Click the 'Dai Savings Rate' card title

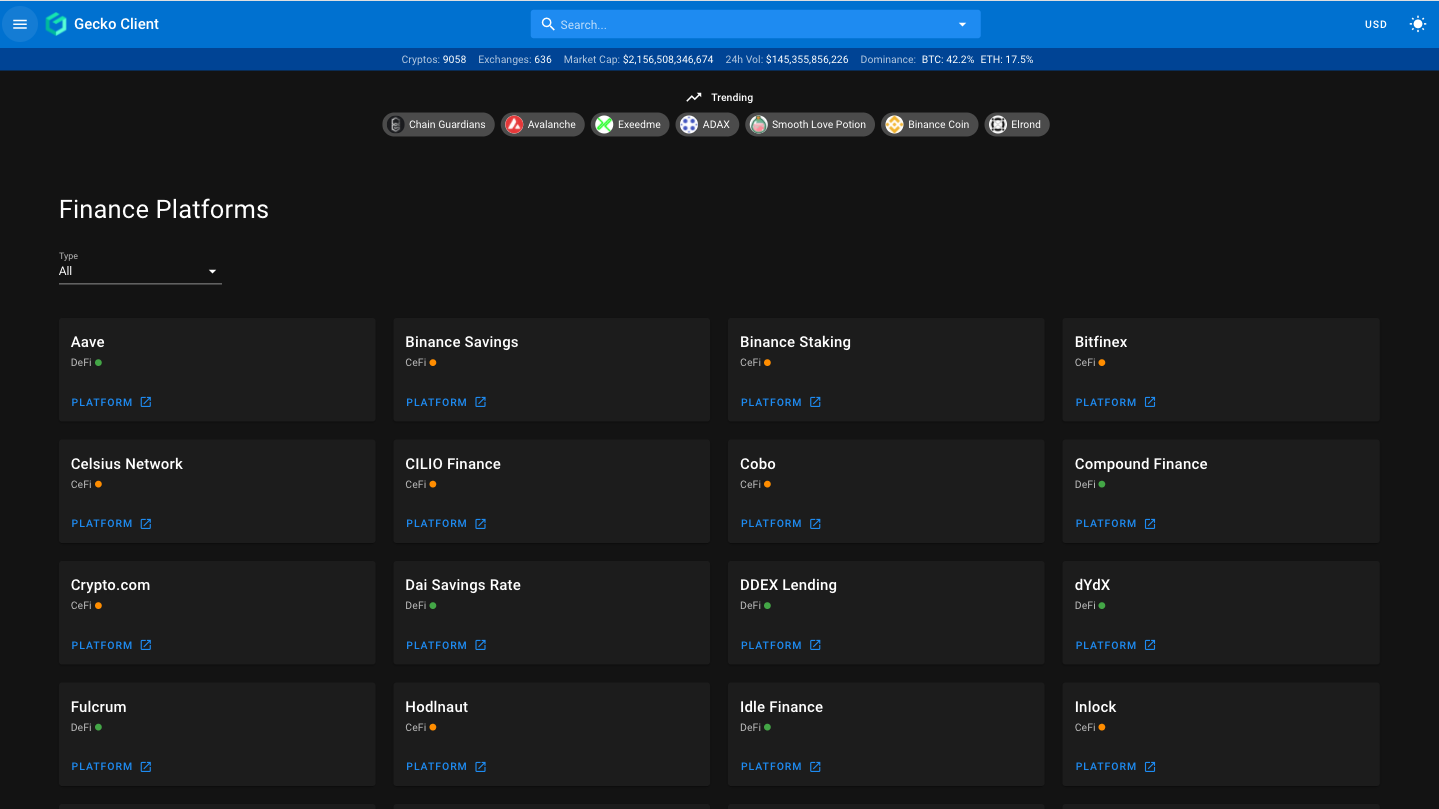[x=463, y=585]
